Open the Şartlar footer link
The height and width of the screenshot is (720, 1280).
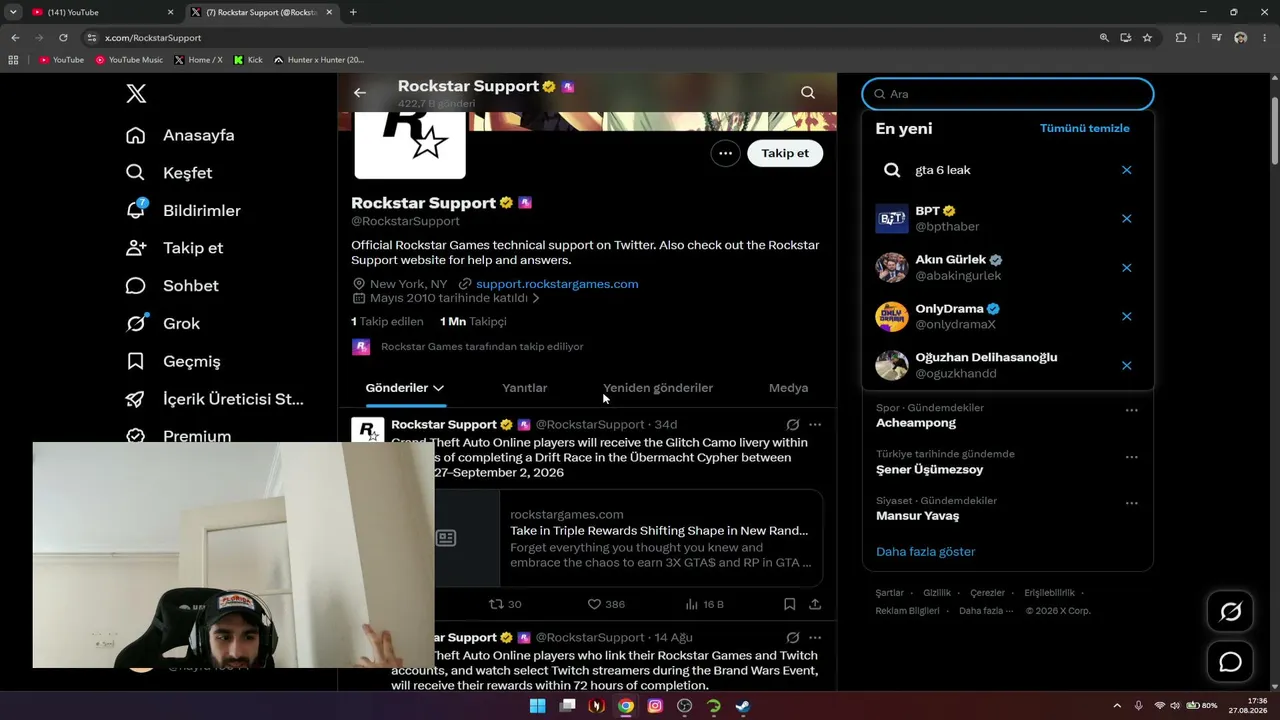(x=889, y=593)
